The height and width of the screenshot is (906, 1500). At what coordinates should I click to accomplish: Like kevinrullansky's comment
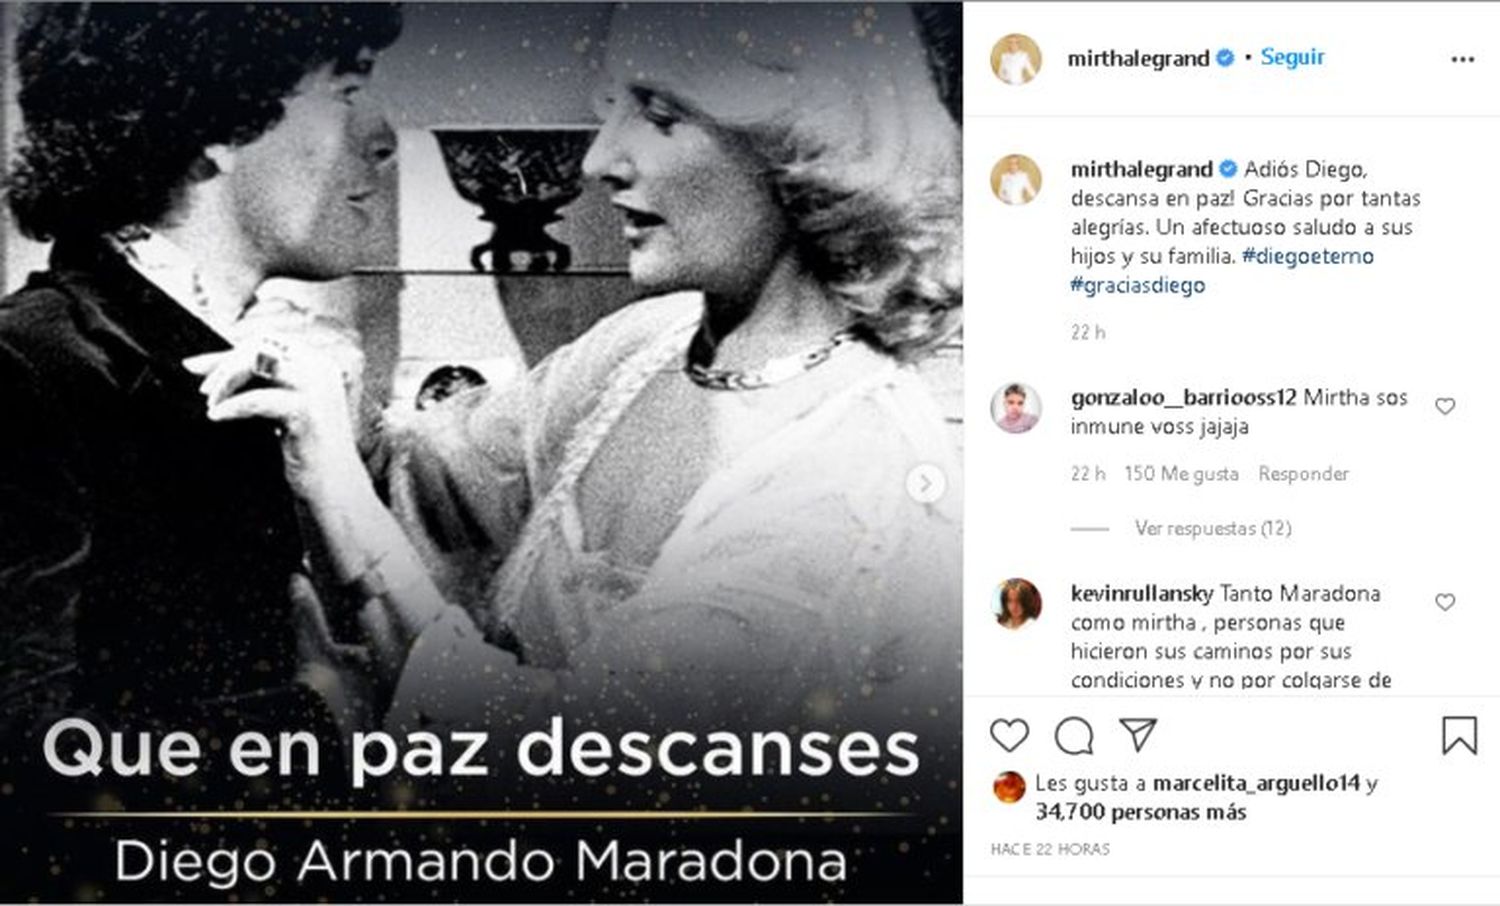(x=1445, y=602)
